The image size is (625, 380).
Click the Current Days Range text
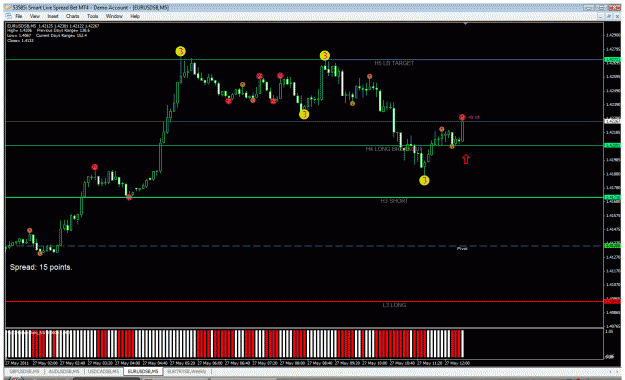61,35
